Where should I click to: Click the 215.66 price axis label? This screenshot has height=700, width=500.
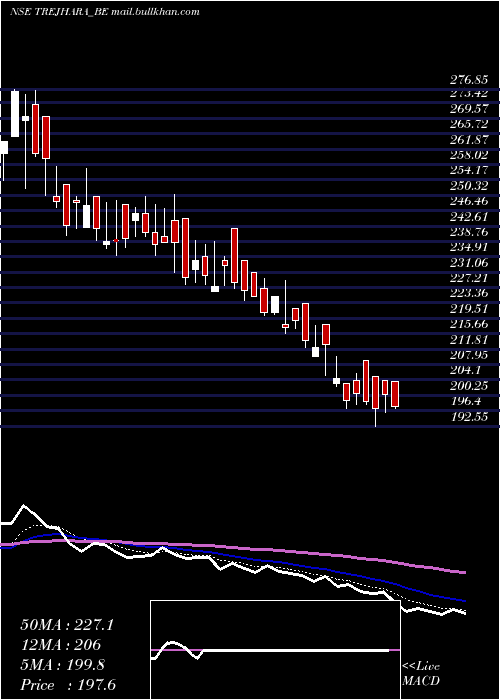pos(469,324)
